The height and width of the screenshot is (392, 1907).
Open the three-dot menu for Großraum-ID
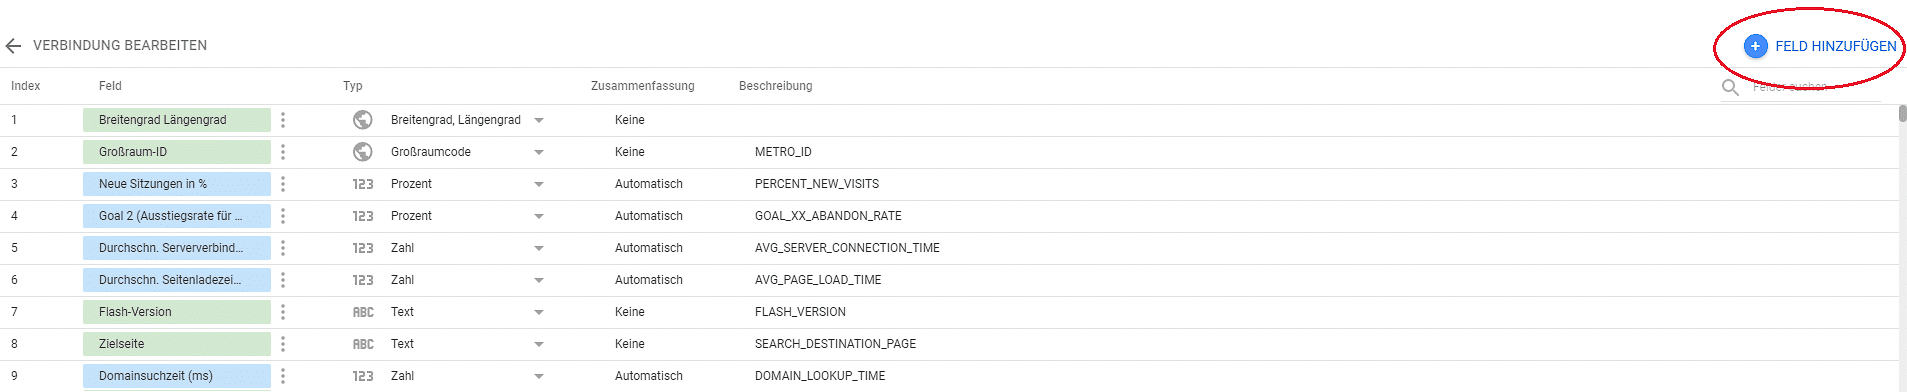(283, 152)
